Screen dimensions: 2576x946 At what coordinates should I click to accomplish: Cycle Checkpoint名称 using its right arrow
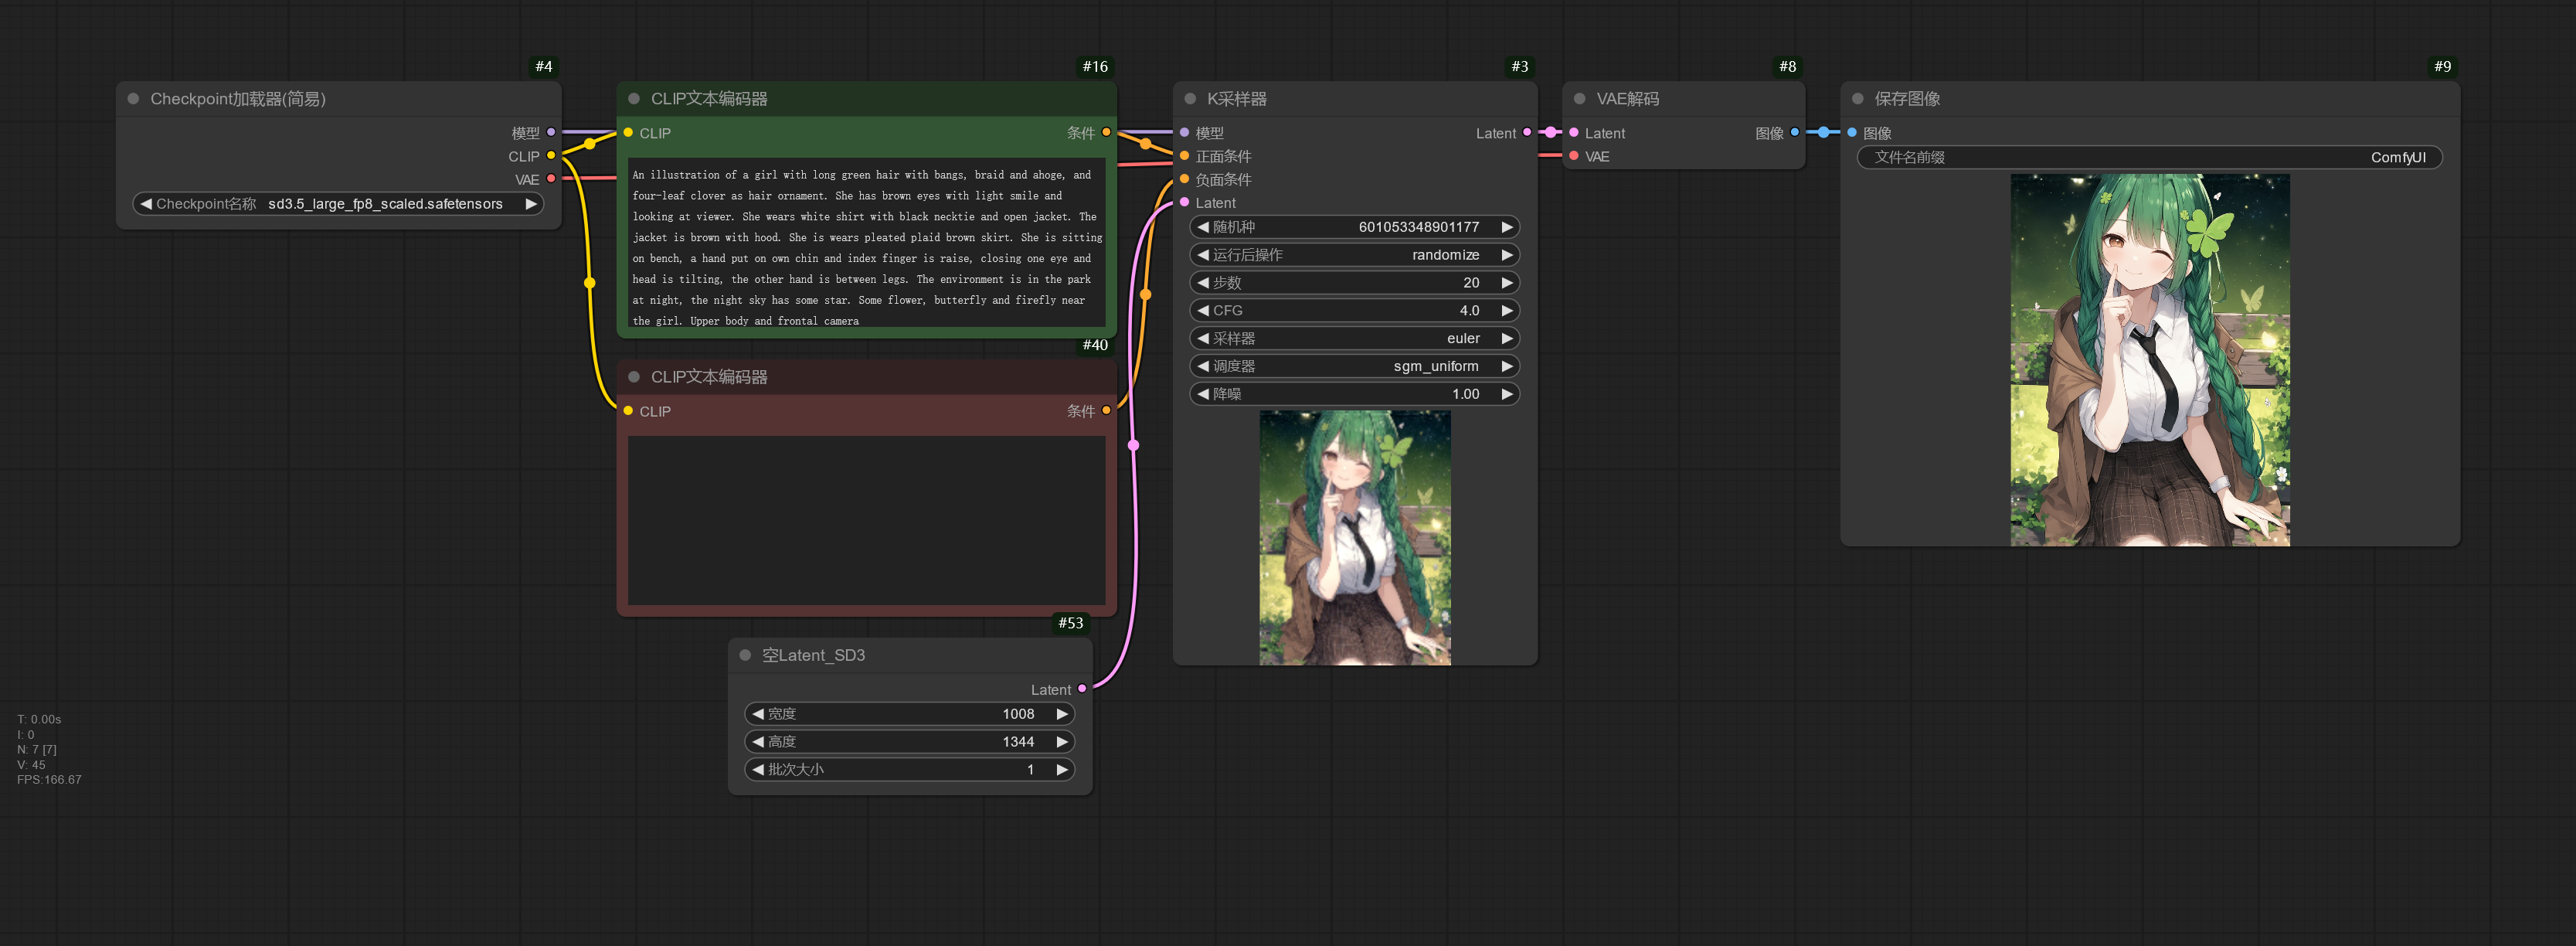(x=531, y=203)
